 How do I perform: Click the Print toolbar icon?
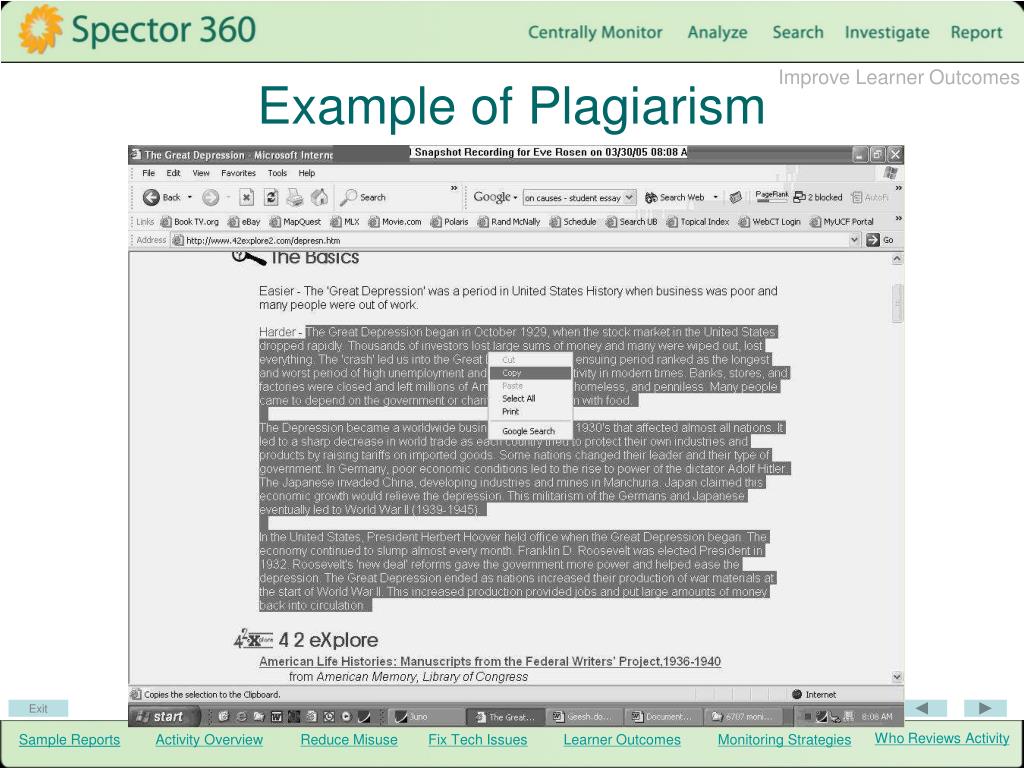point(295,197)
